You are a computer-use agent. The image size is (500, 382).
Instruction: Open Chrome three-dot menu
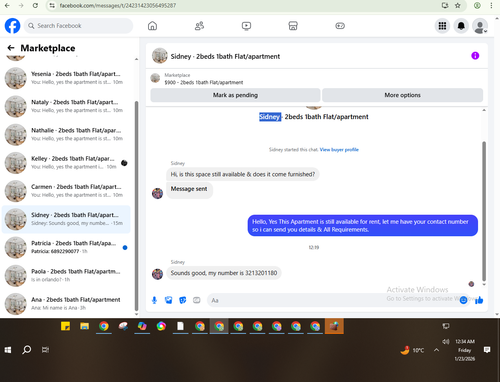tap(491, 5)
